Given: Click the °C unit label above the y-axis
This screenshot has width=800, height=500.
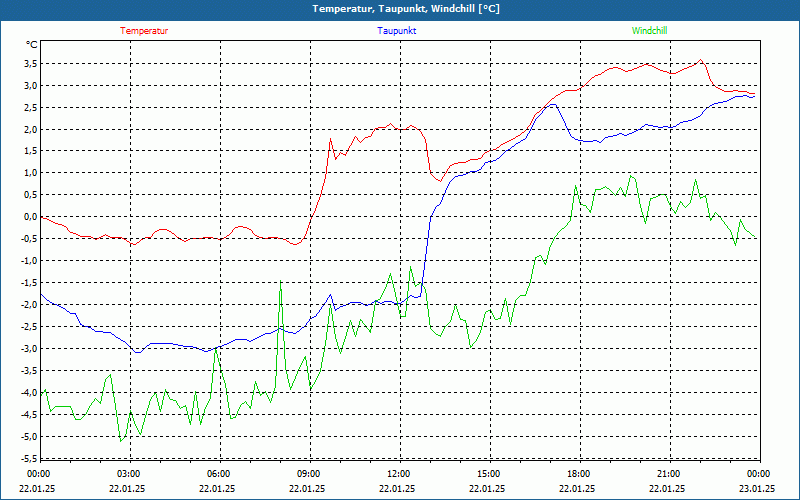Looking at the screenshot, I should coord(32,45).
